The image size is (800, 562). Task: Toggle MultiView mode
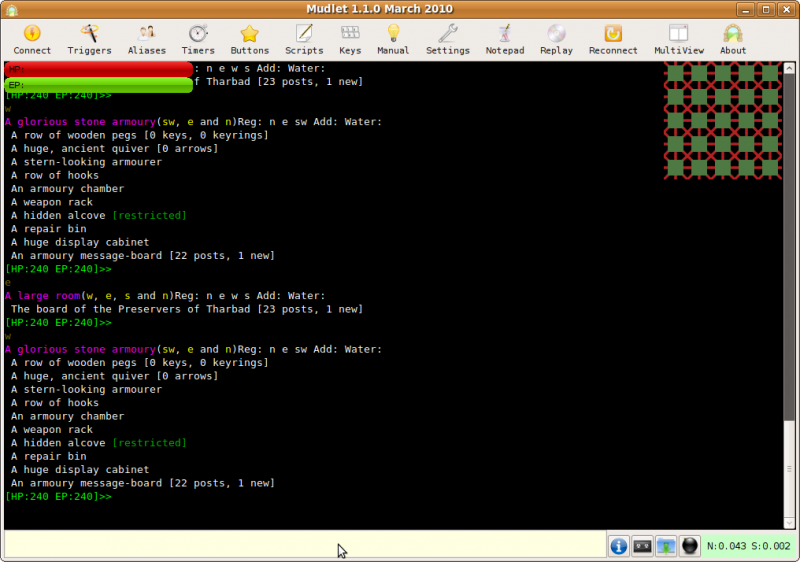(x=679, y=39)
